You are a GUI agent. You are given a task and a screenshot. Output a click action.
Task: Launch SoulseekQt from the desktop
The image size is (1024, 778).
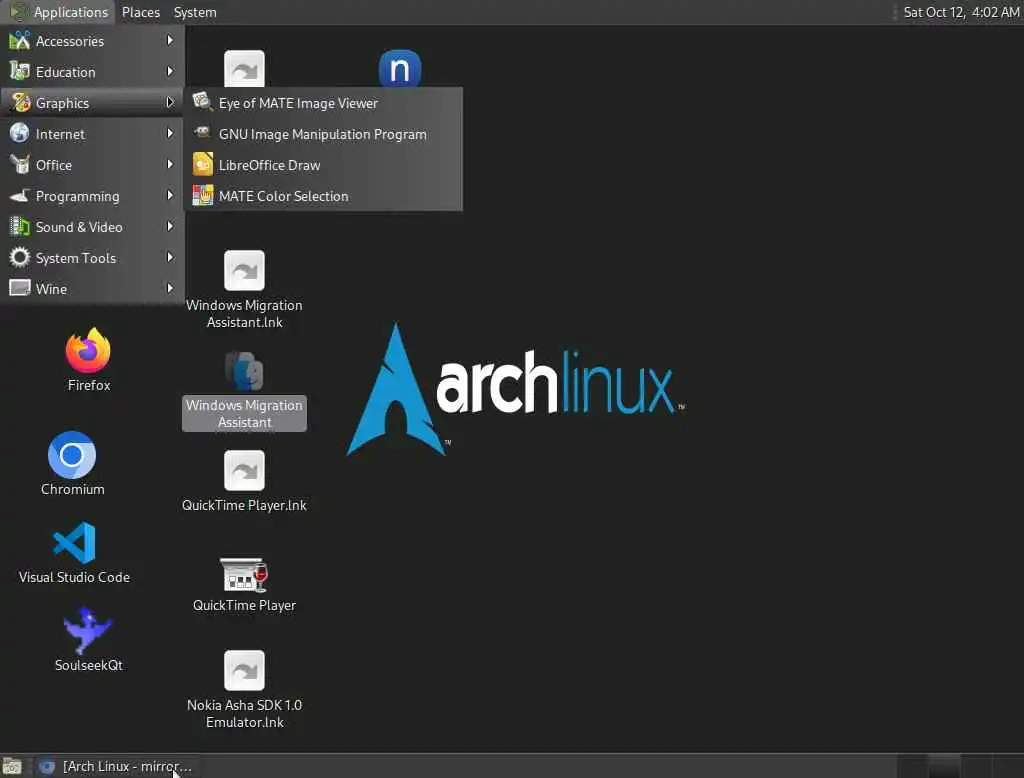click(88, 630)
